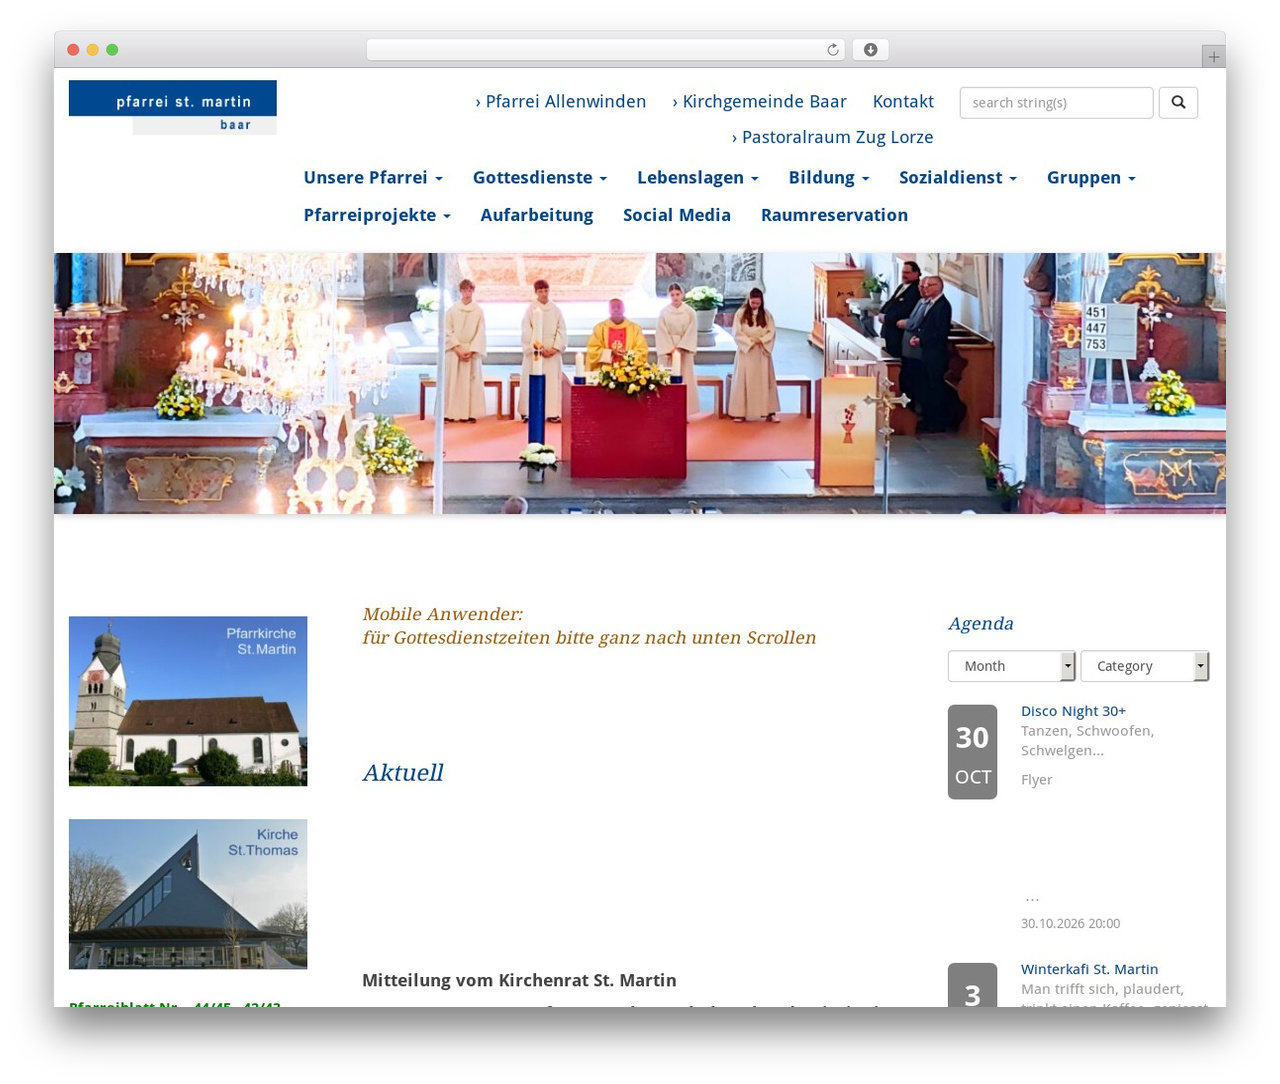Click the 30 OCT date badge
The height and width of the screenshot is (1084, 1280).
972,752
